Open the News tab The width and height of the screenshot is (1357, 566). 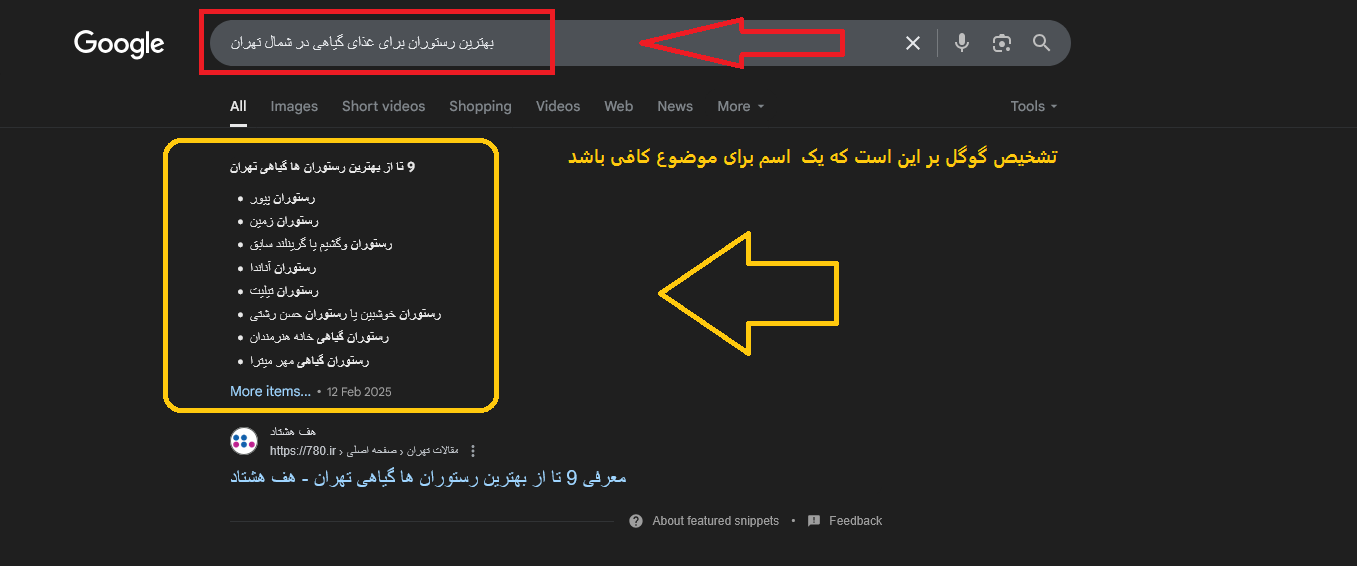click(675, 106)
